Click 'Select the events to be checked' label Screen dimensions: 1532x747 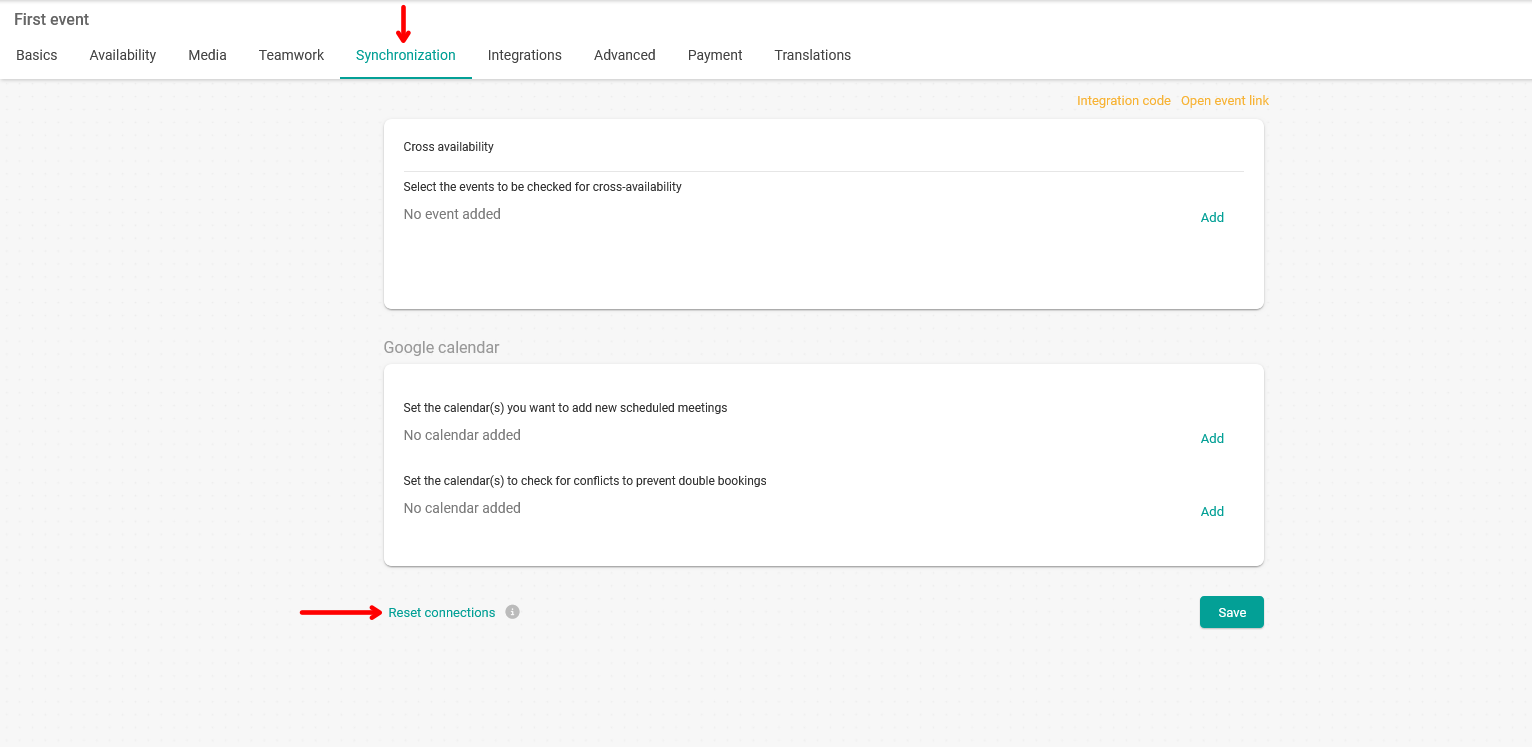click(x=543, y=187)
